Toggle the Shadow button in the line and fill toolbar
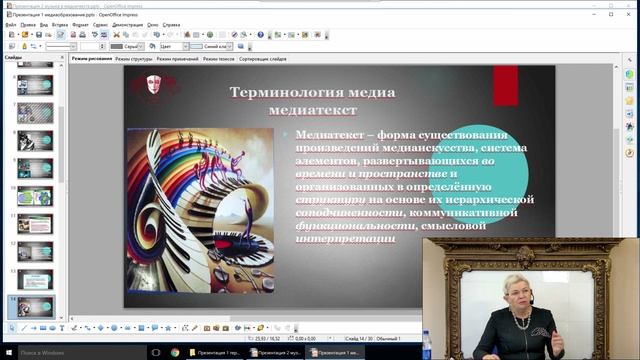The height and width of the screenshot is (360, 640). [x=241, y=46]
